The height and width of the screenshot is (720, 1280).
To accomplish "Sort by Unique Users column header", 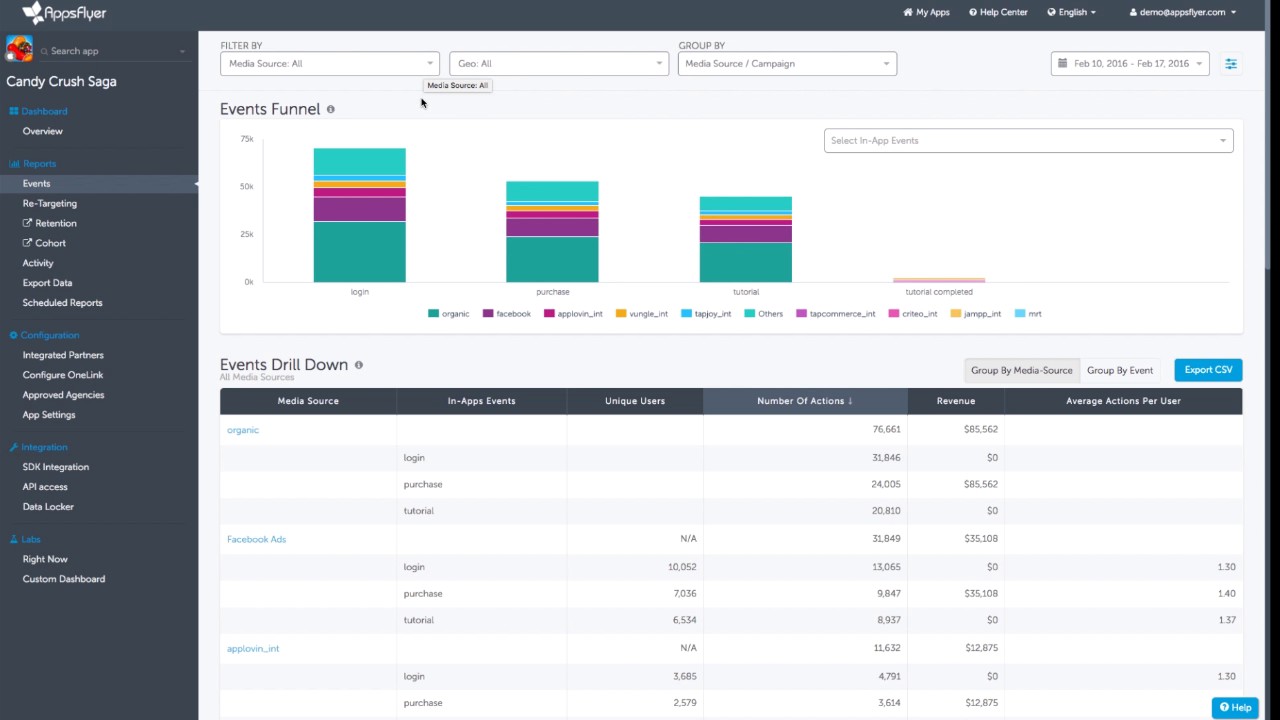I will [635, 401].
